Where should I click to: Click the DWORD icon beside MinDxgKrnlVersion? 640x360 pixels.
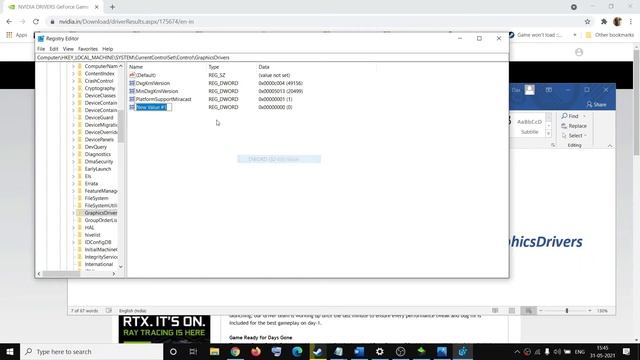click(x=132, y=91)
